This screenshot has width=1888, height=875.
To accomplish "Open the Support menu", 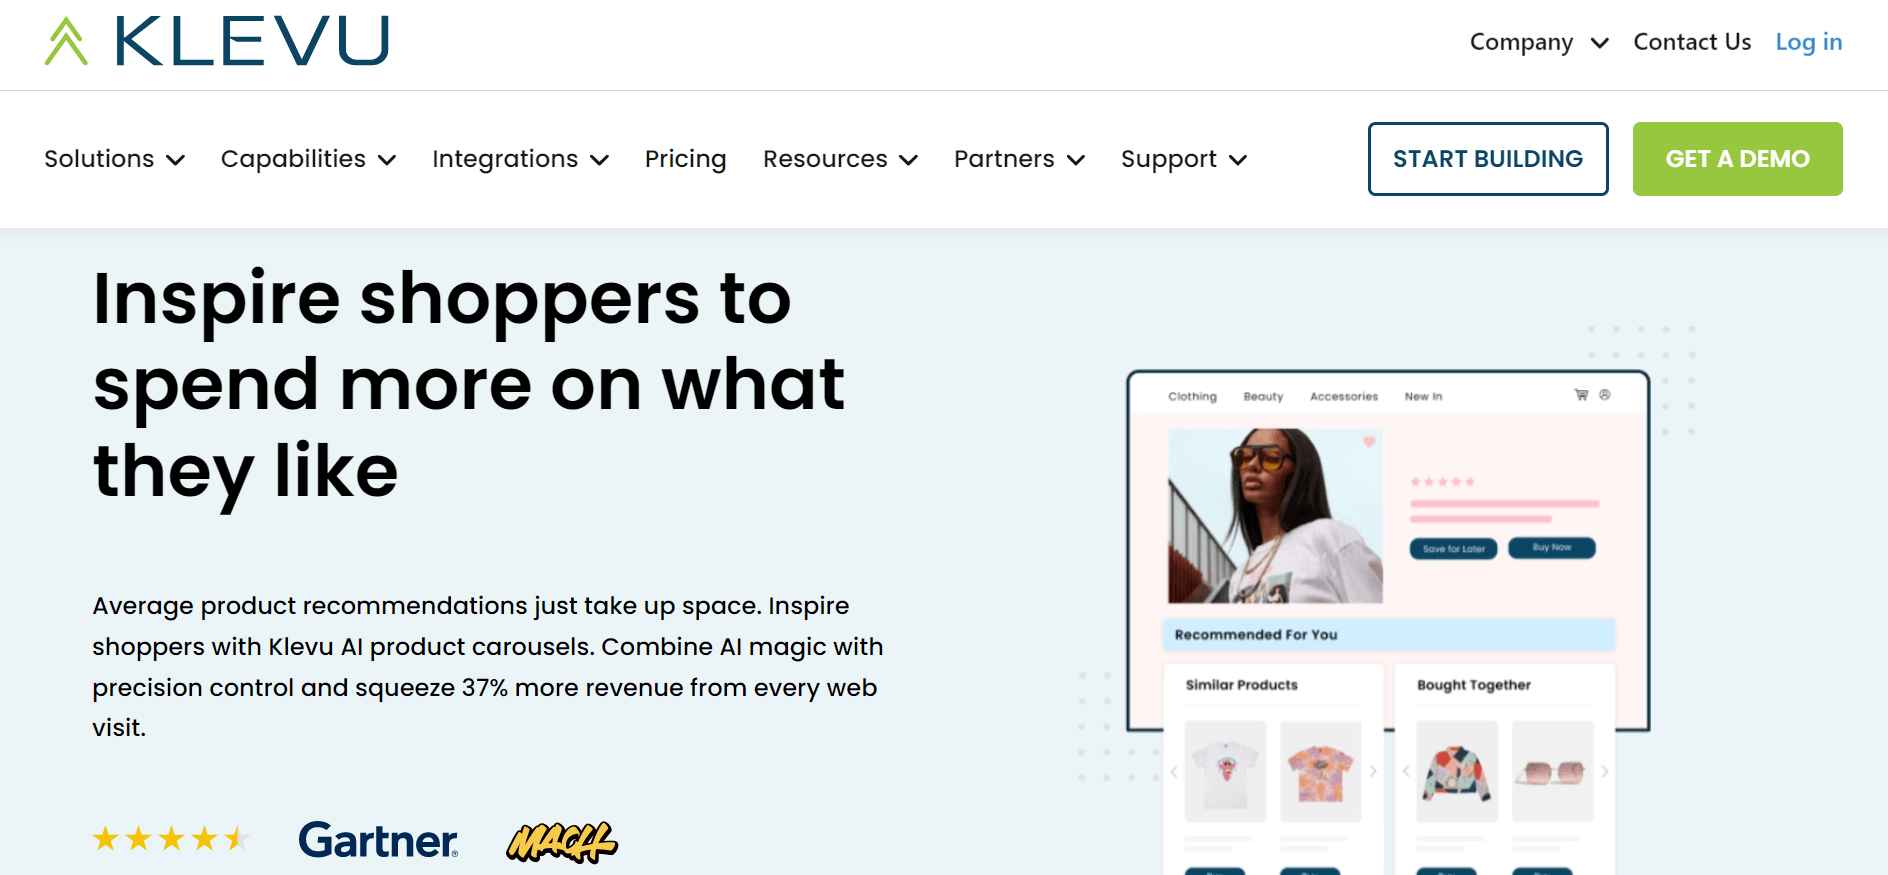I will [1184, 159].
